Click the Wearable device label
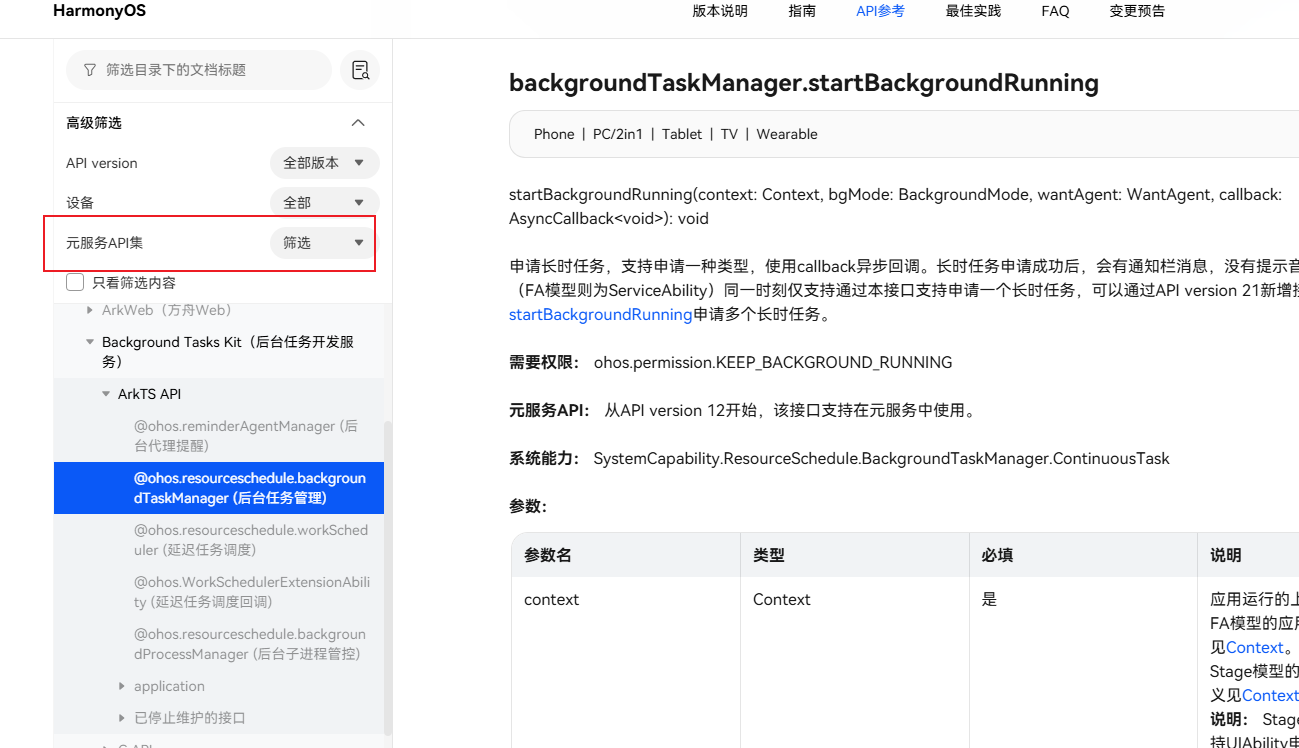Image resolution: width=1299 pixels, height=748 pixels. click(x=787, y=134)
